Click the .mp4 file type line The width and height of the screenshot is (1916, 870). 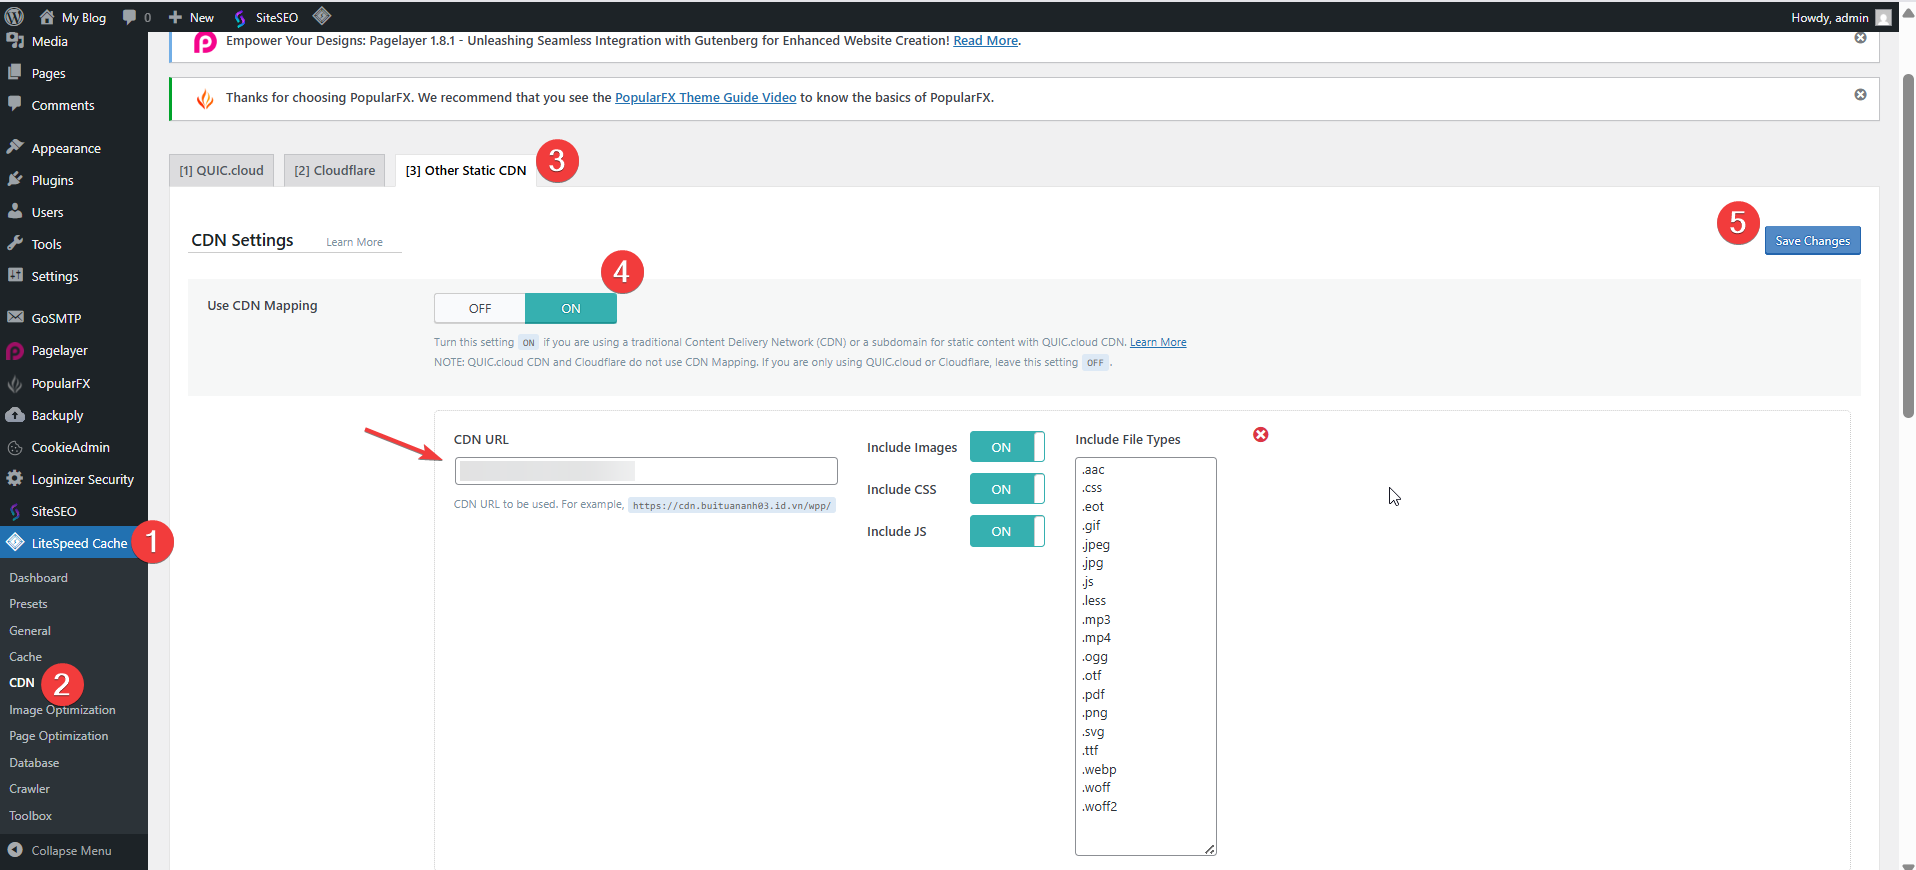pyautogui.click(x=1096, y=637)
